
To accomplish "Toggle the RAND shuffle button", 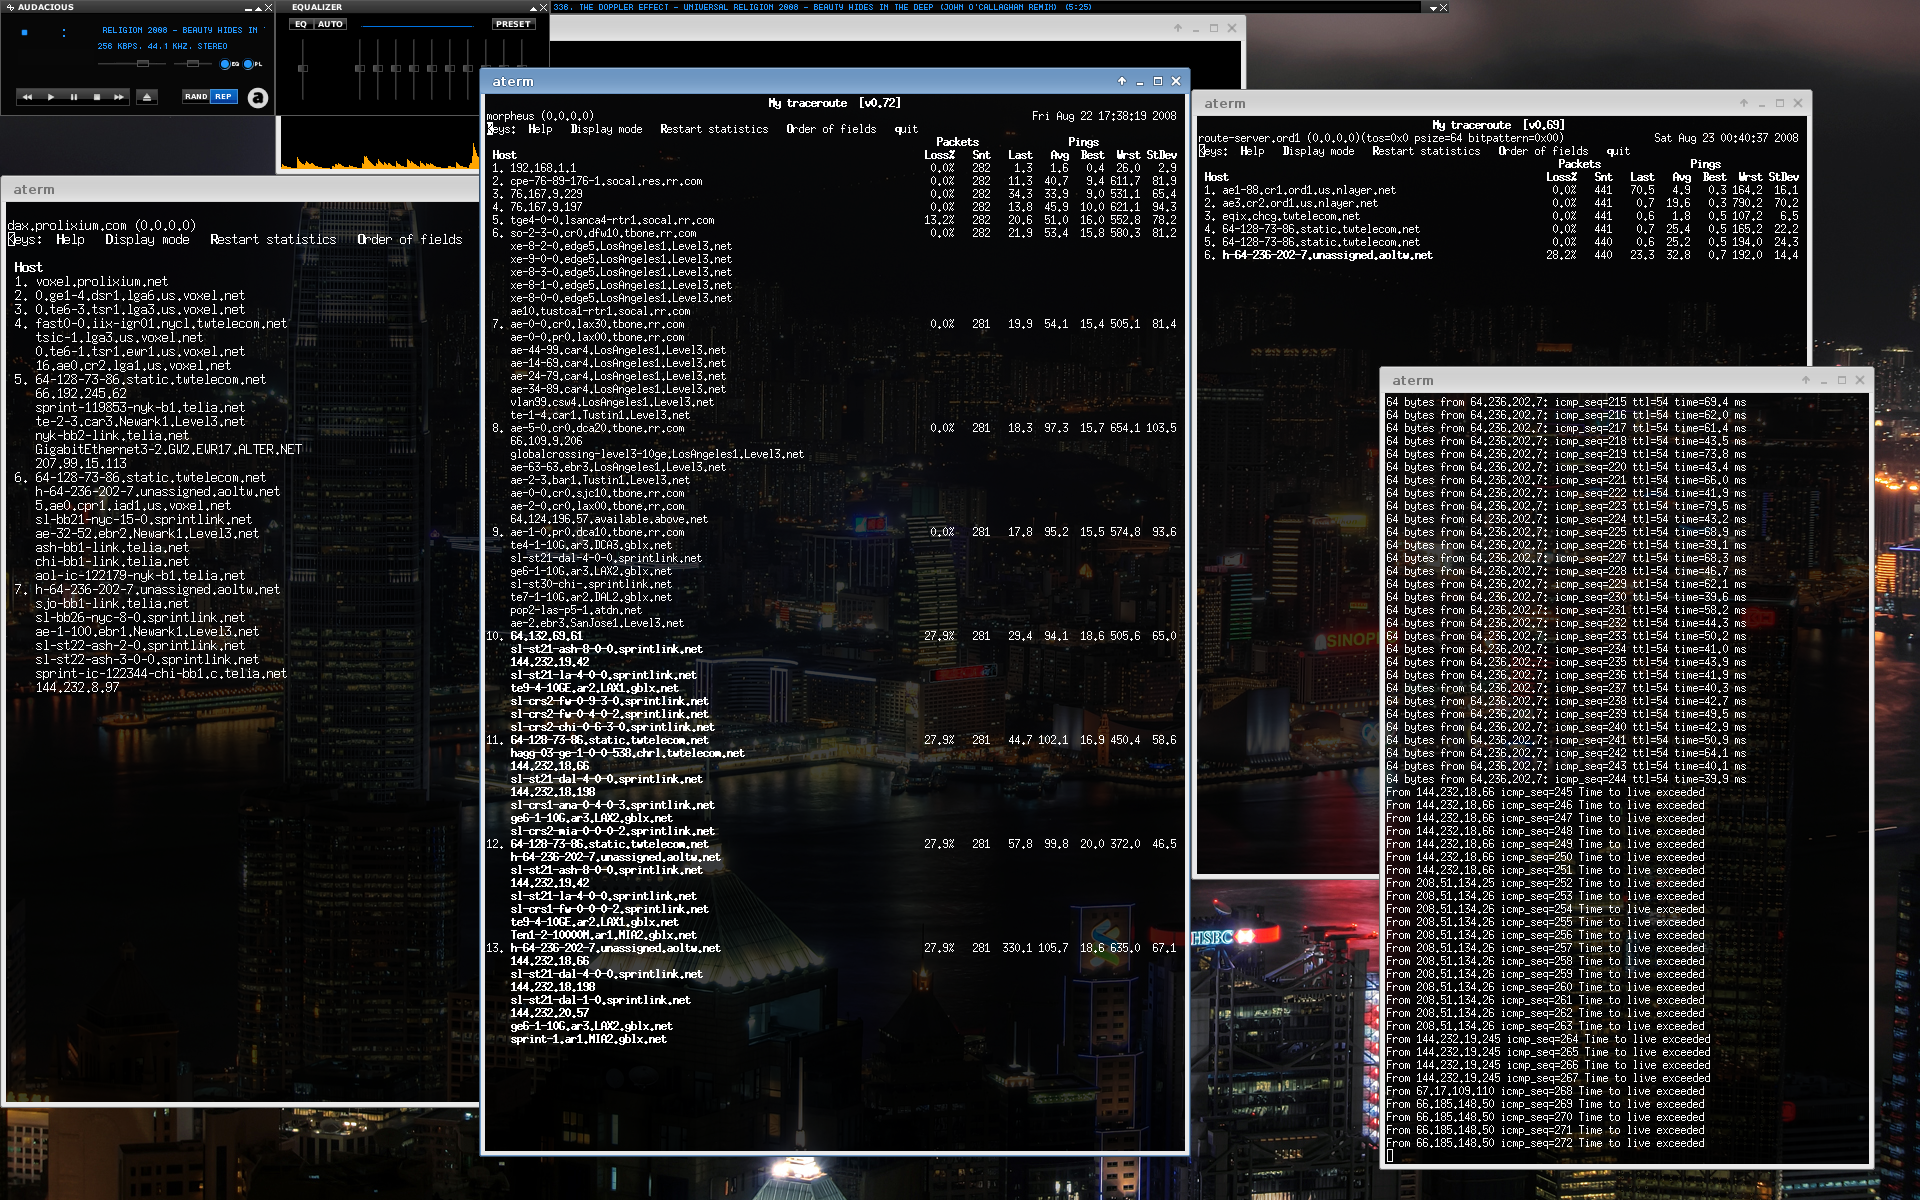I will coord(196,97).
